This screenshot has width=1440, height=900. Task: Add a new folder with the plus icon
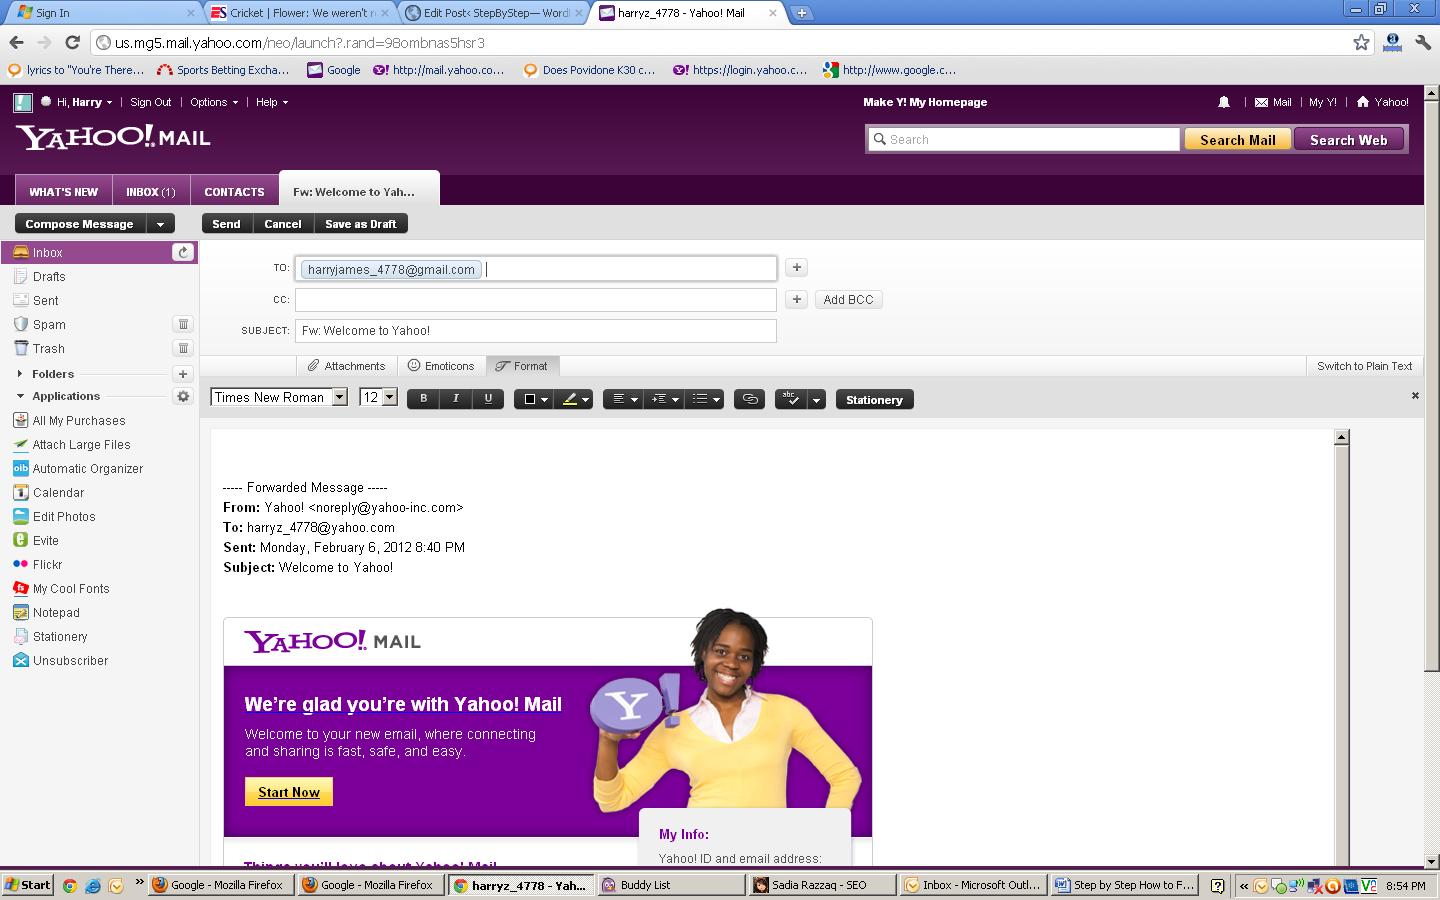click(183, 374)
